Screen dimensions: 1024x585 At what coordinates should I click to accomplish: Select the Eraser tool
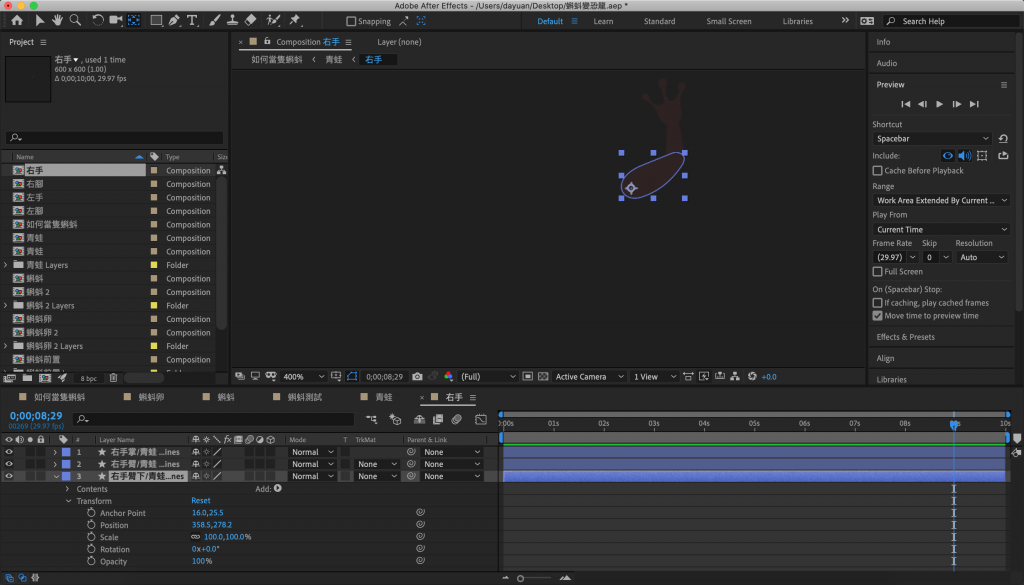250,21
